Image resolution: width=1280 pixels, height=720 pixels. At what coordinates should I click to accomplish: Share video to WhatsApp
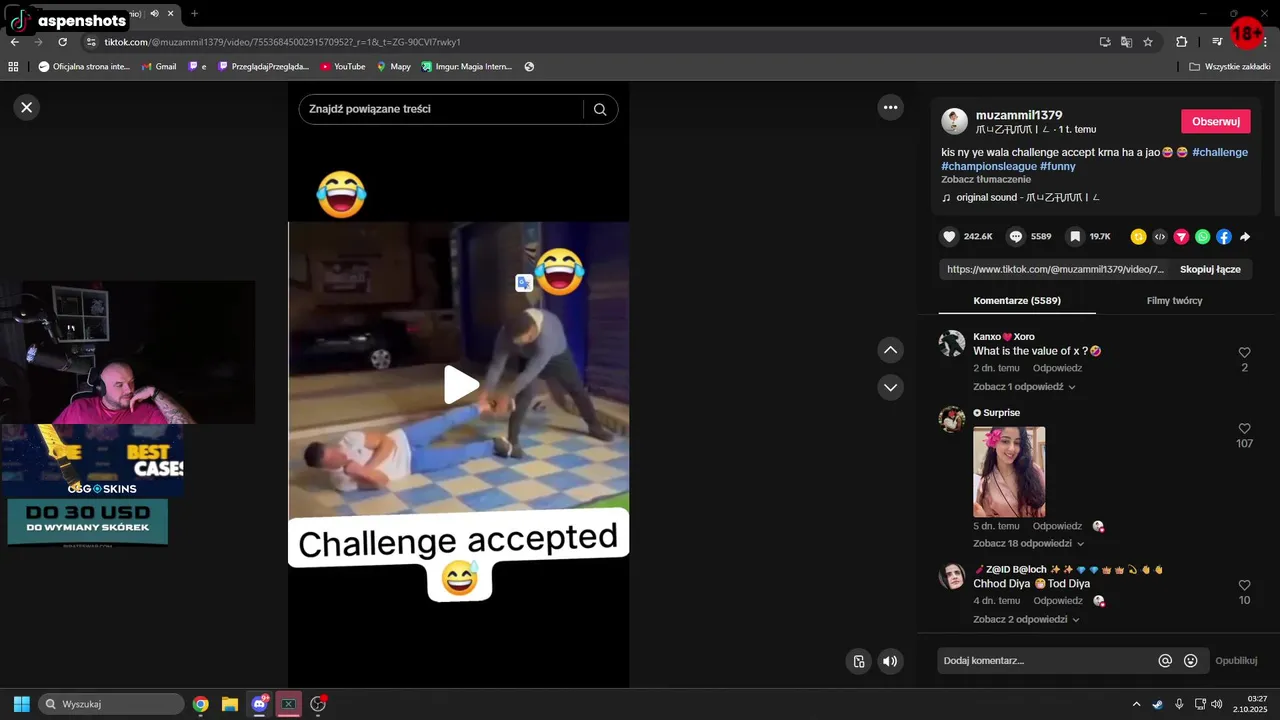point(1202,237)
